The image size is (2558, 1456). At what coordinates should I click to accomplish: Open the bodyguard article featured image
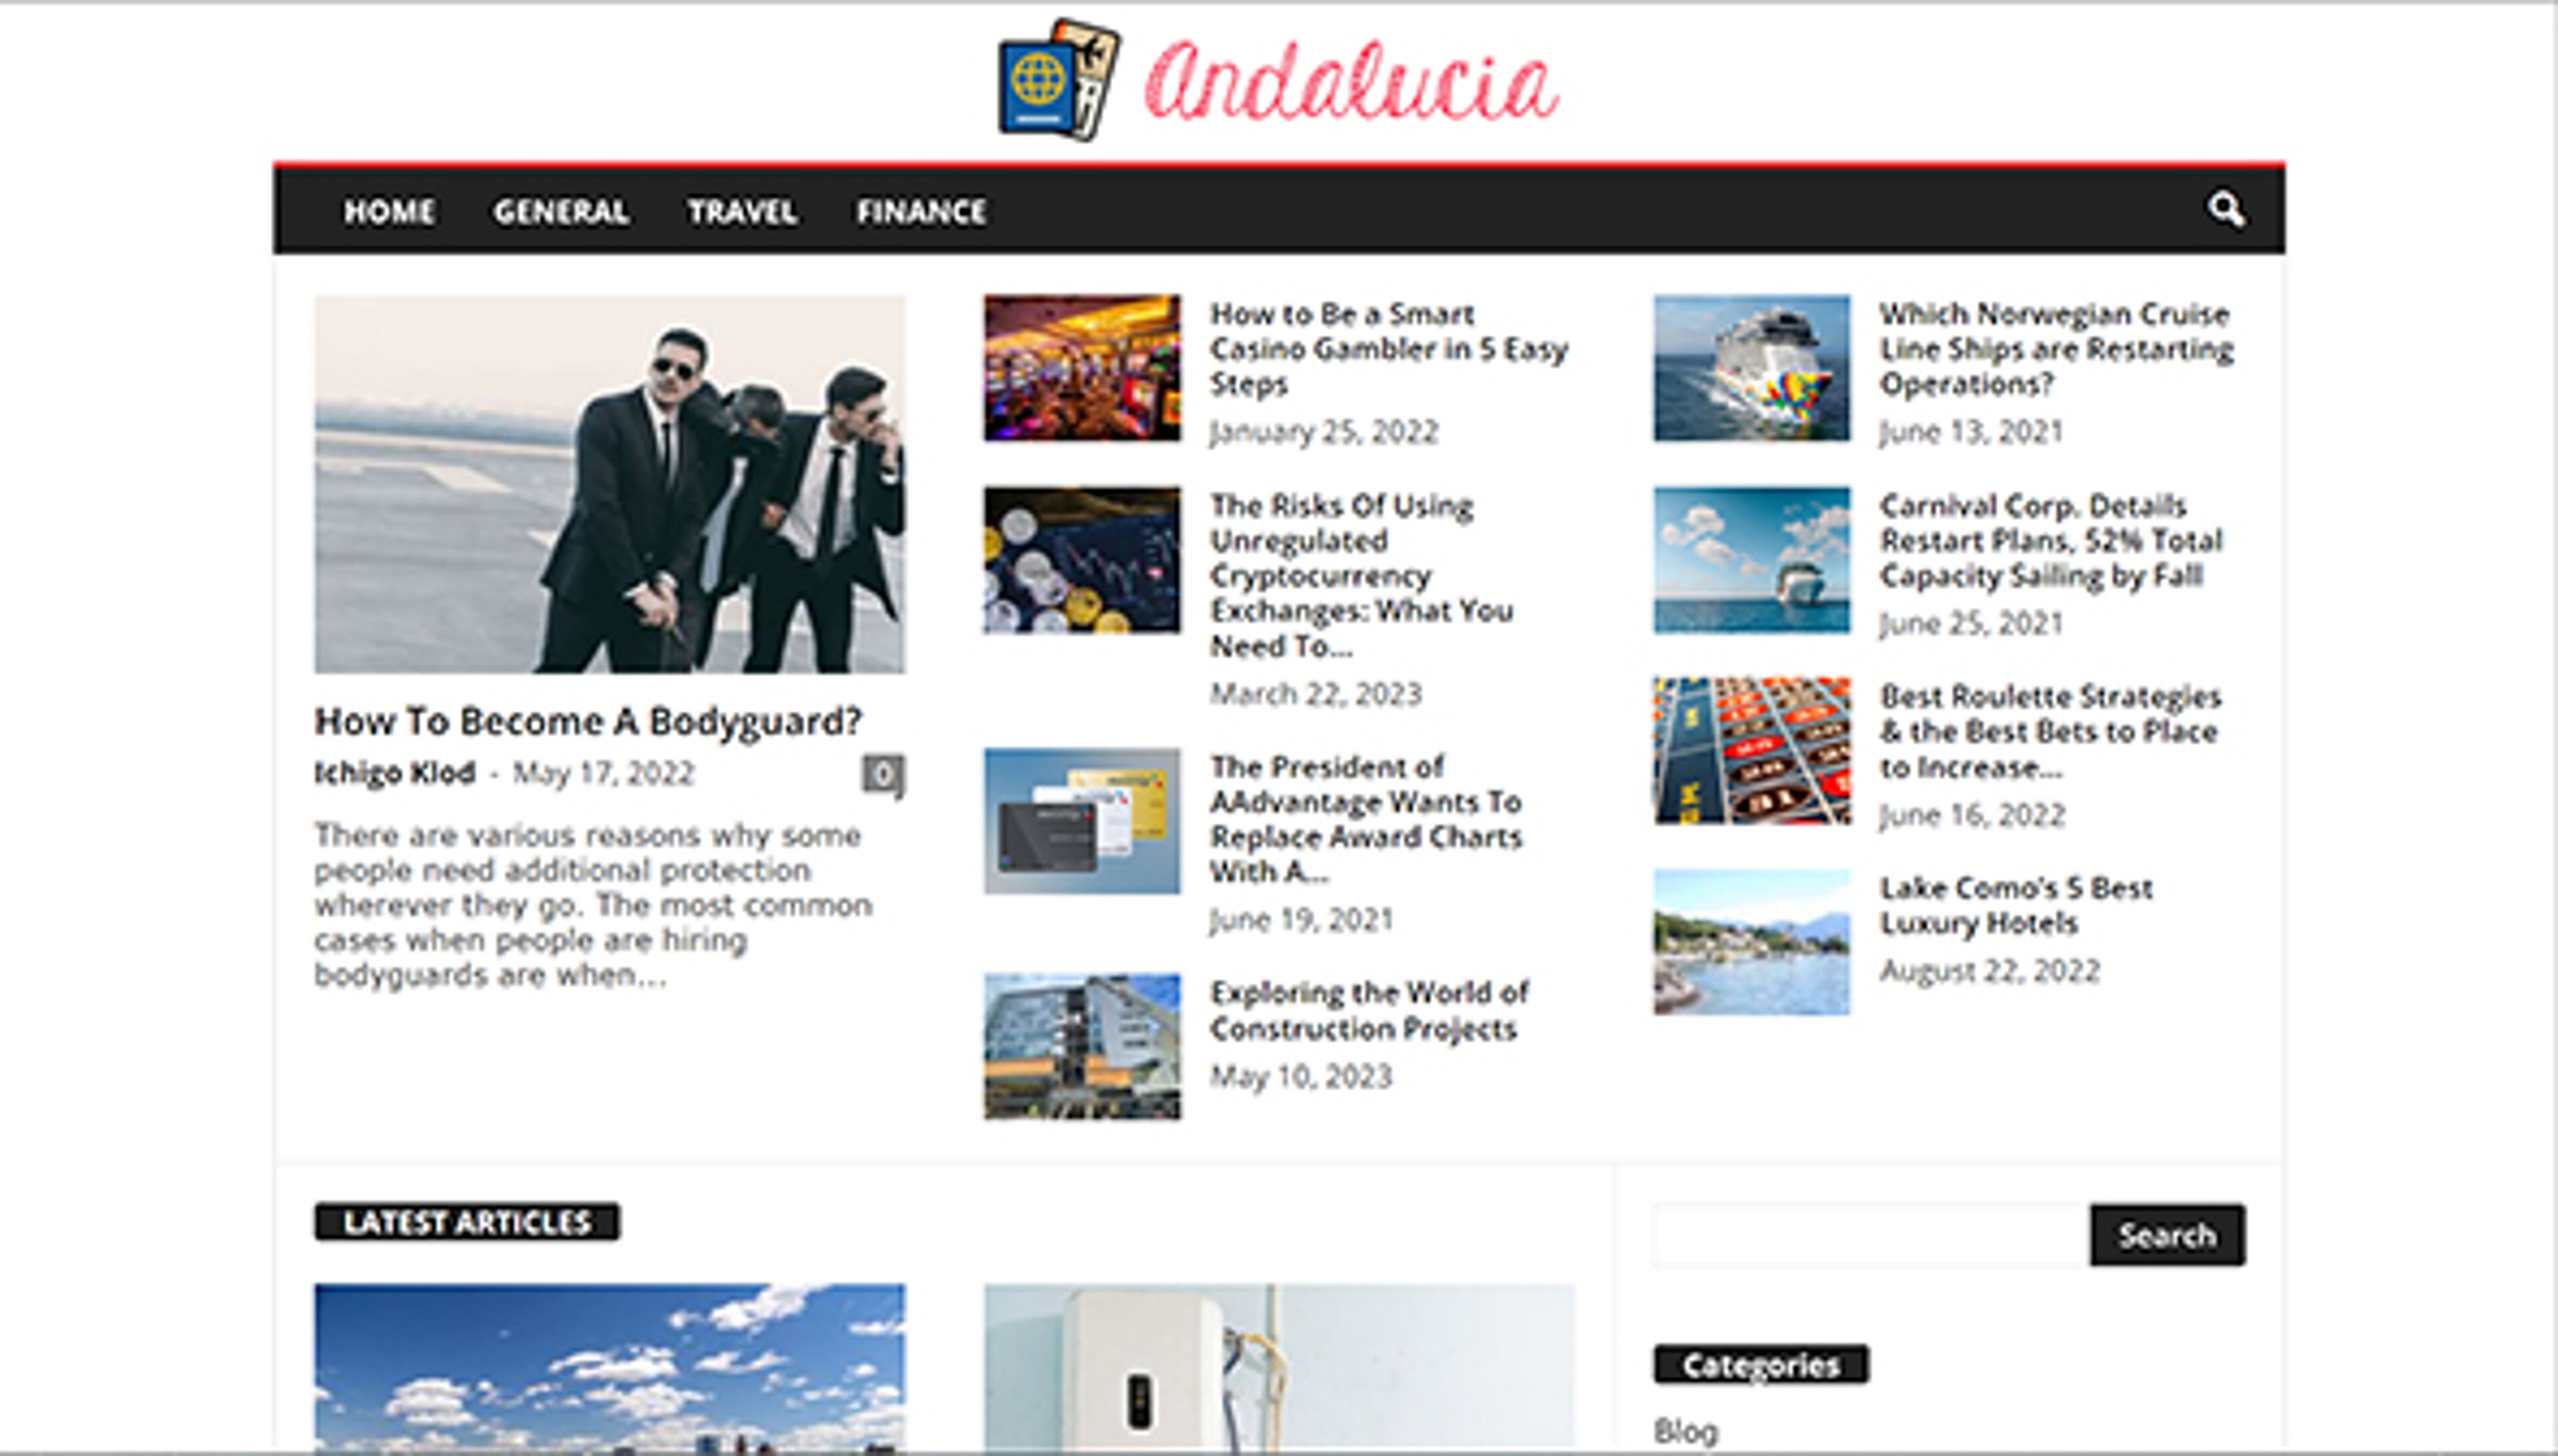click(609, 484)
